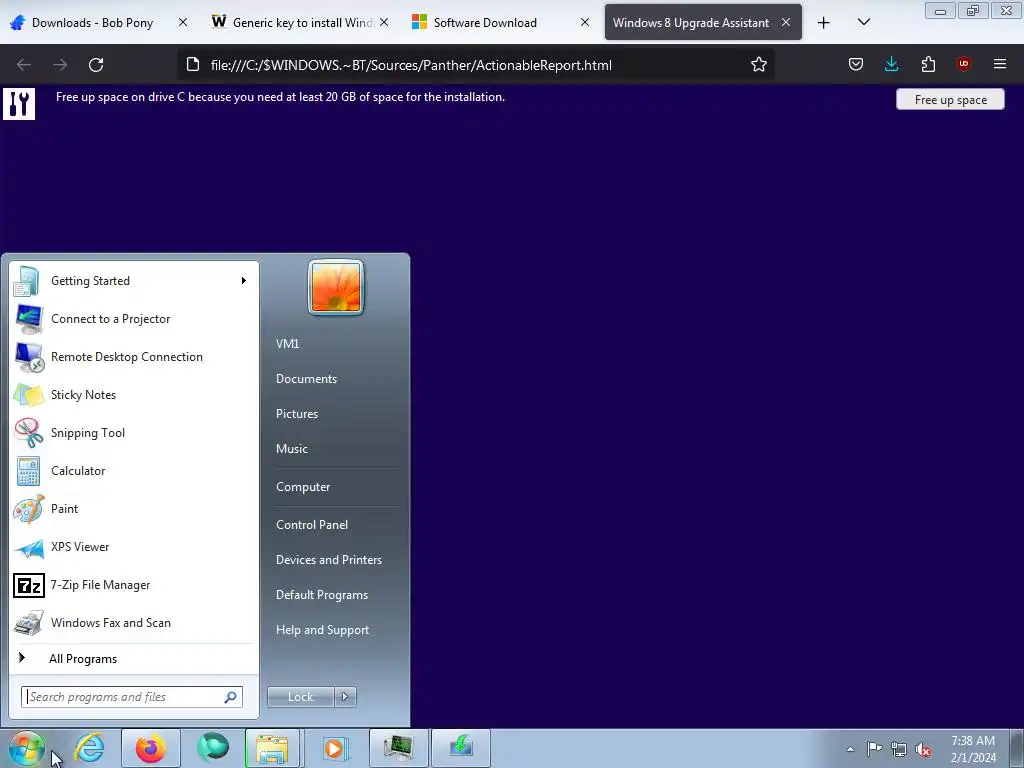1024x768 pixels.
Task: Click the green globe taskbar icon
Action: coord(214,747)
